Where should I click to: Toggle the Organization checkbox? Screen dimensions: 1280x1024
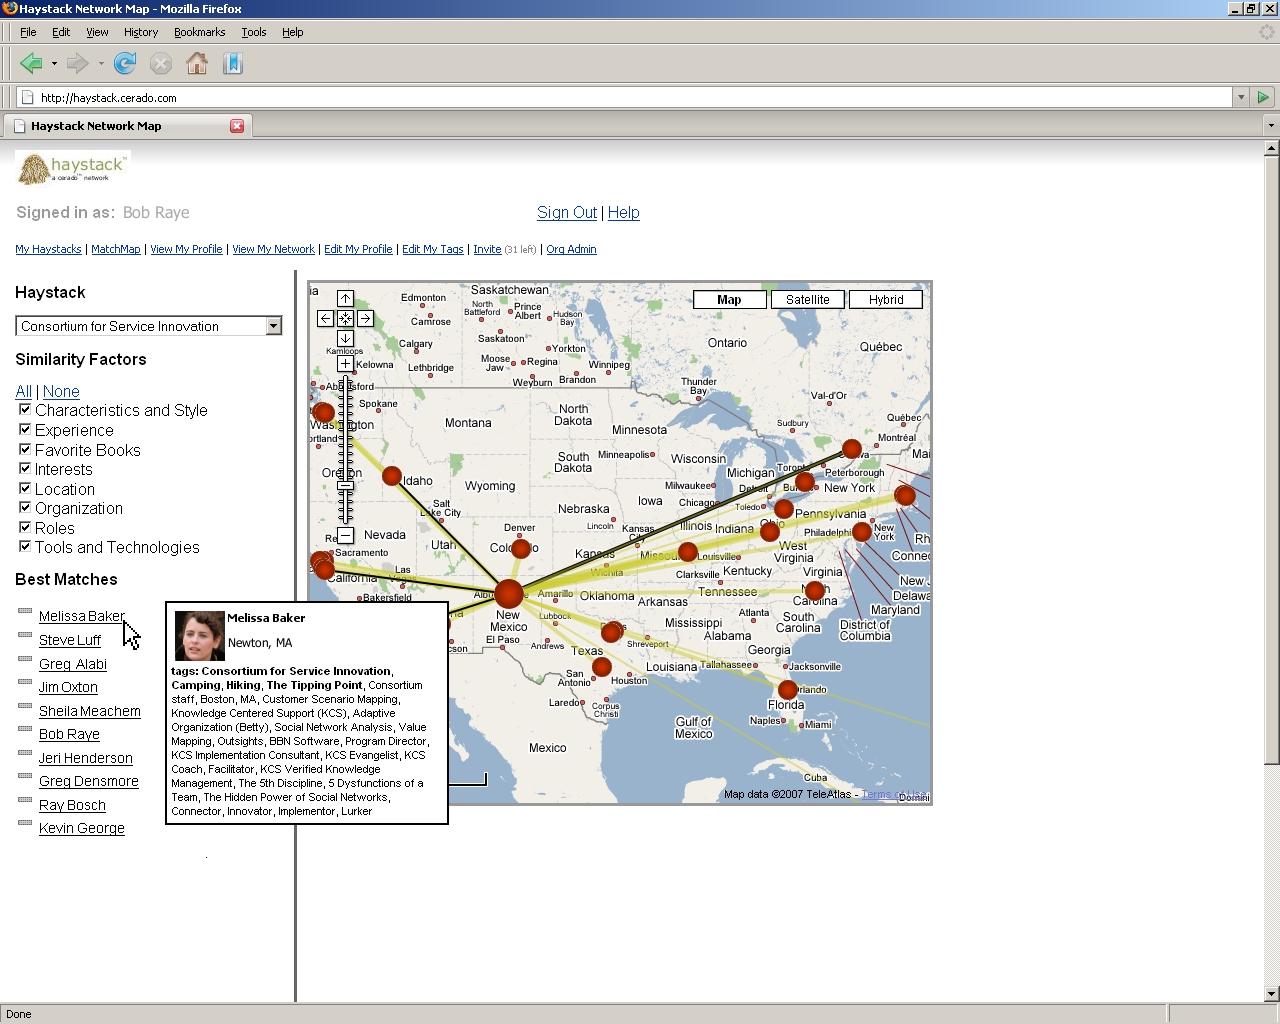[25, 507]
